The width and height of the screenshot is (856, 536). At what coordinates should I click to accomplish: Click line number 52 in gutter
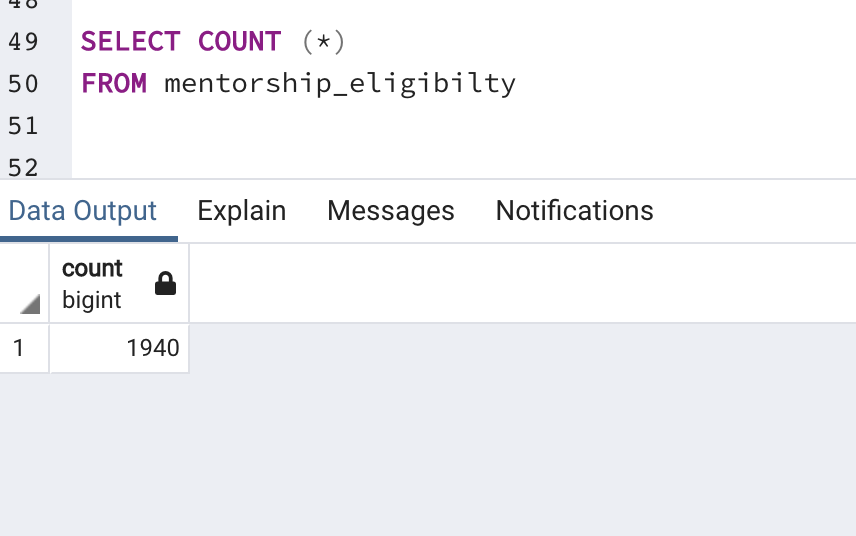[23, 168]
